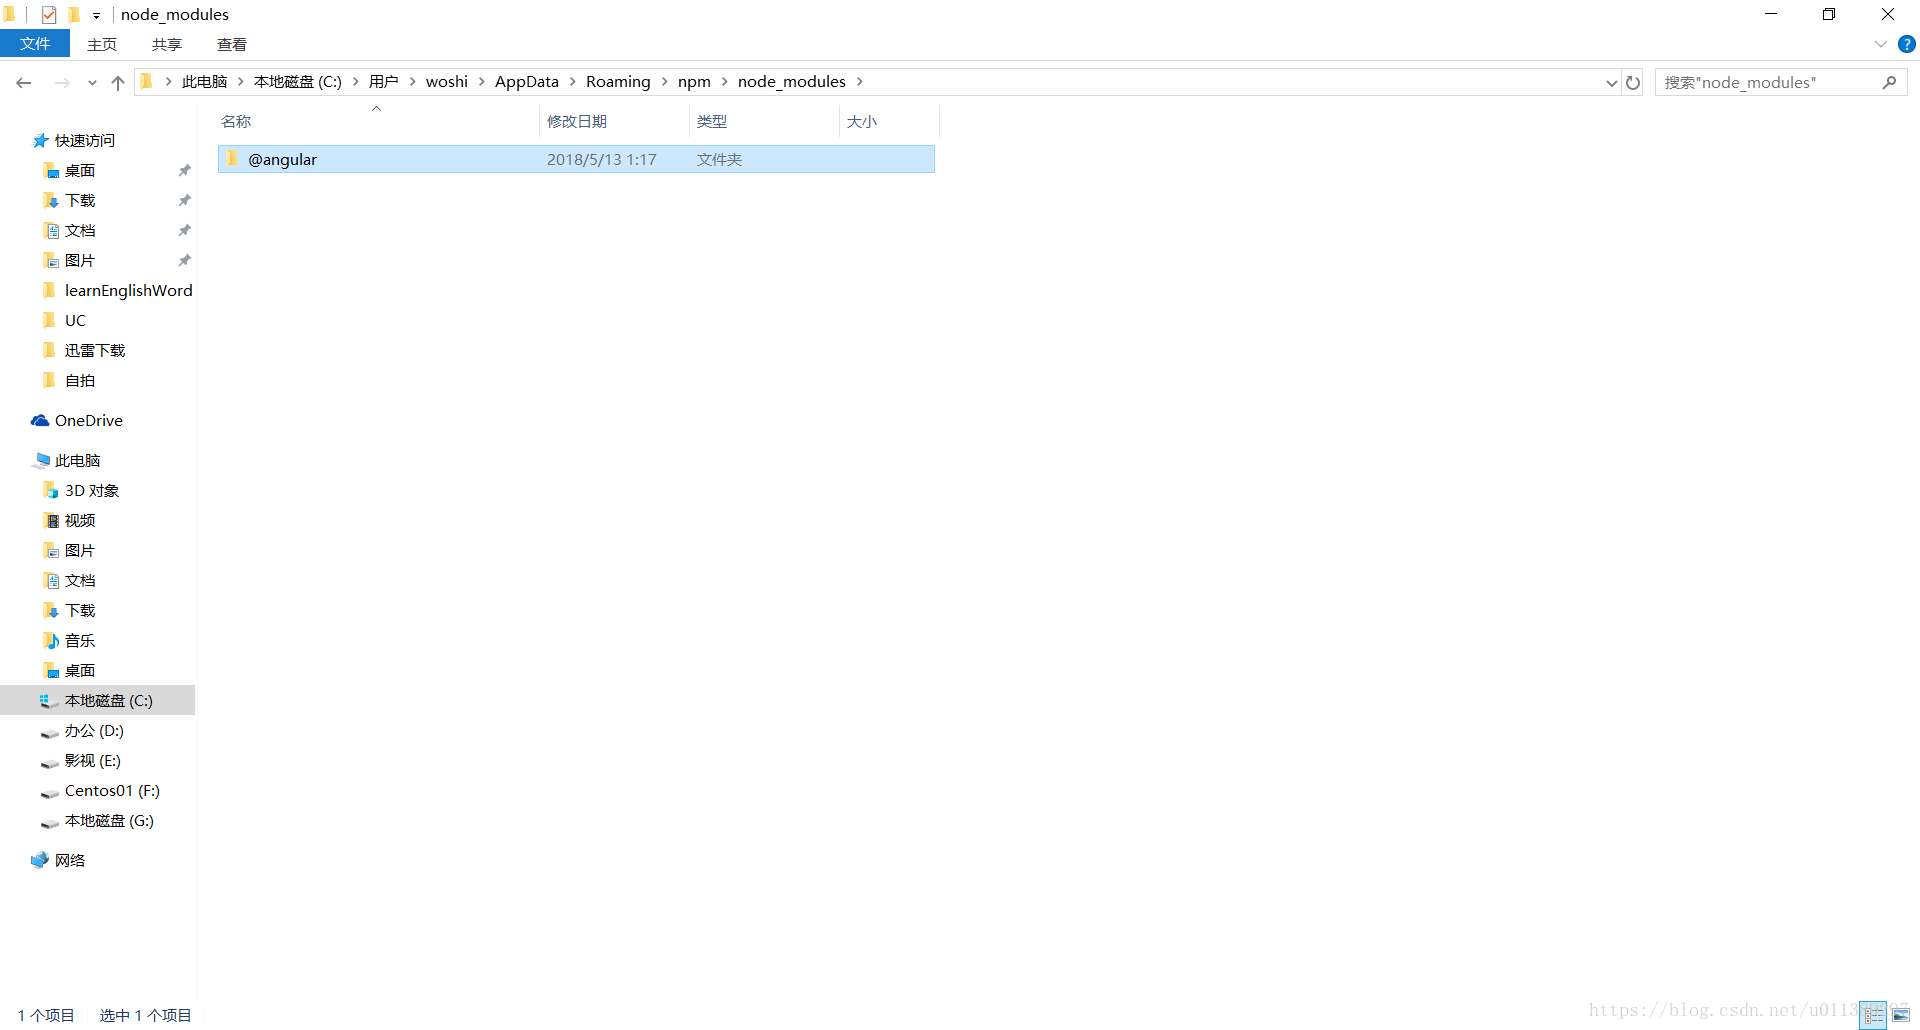This screenshot has width=1920, height=1030.
Task: Open the recent locations dropdown arrow
Action: [92, 83]
